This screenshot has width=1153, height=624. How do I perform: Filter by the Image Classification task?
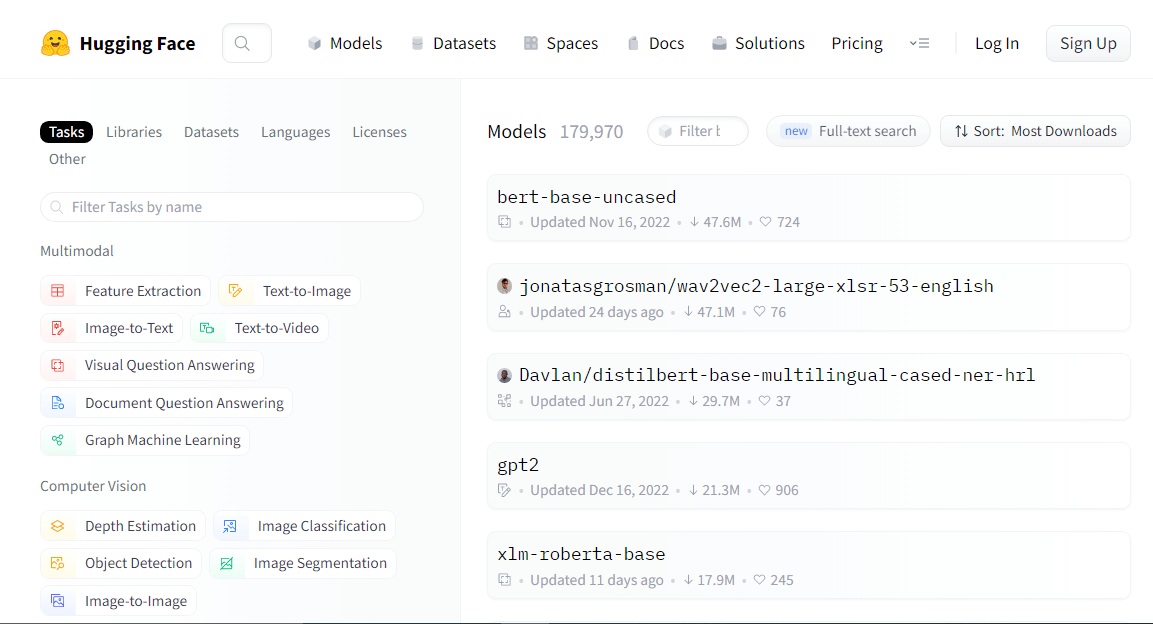(304, 526)
